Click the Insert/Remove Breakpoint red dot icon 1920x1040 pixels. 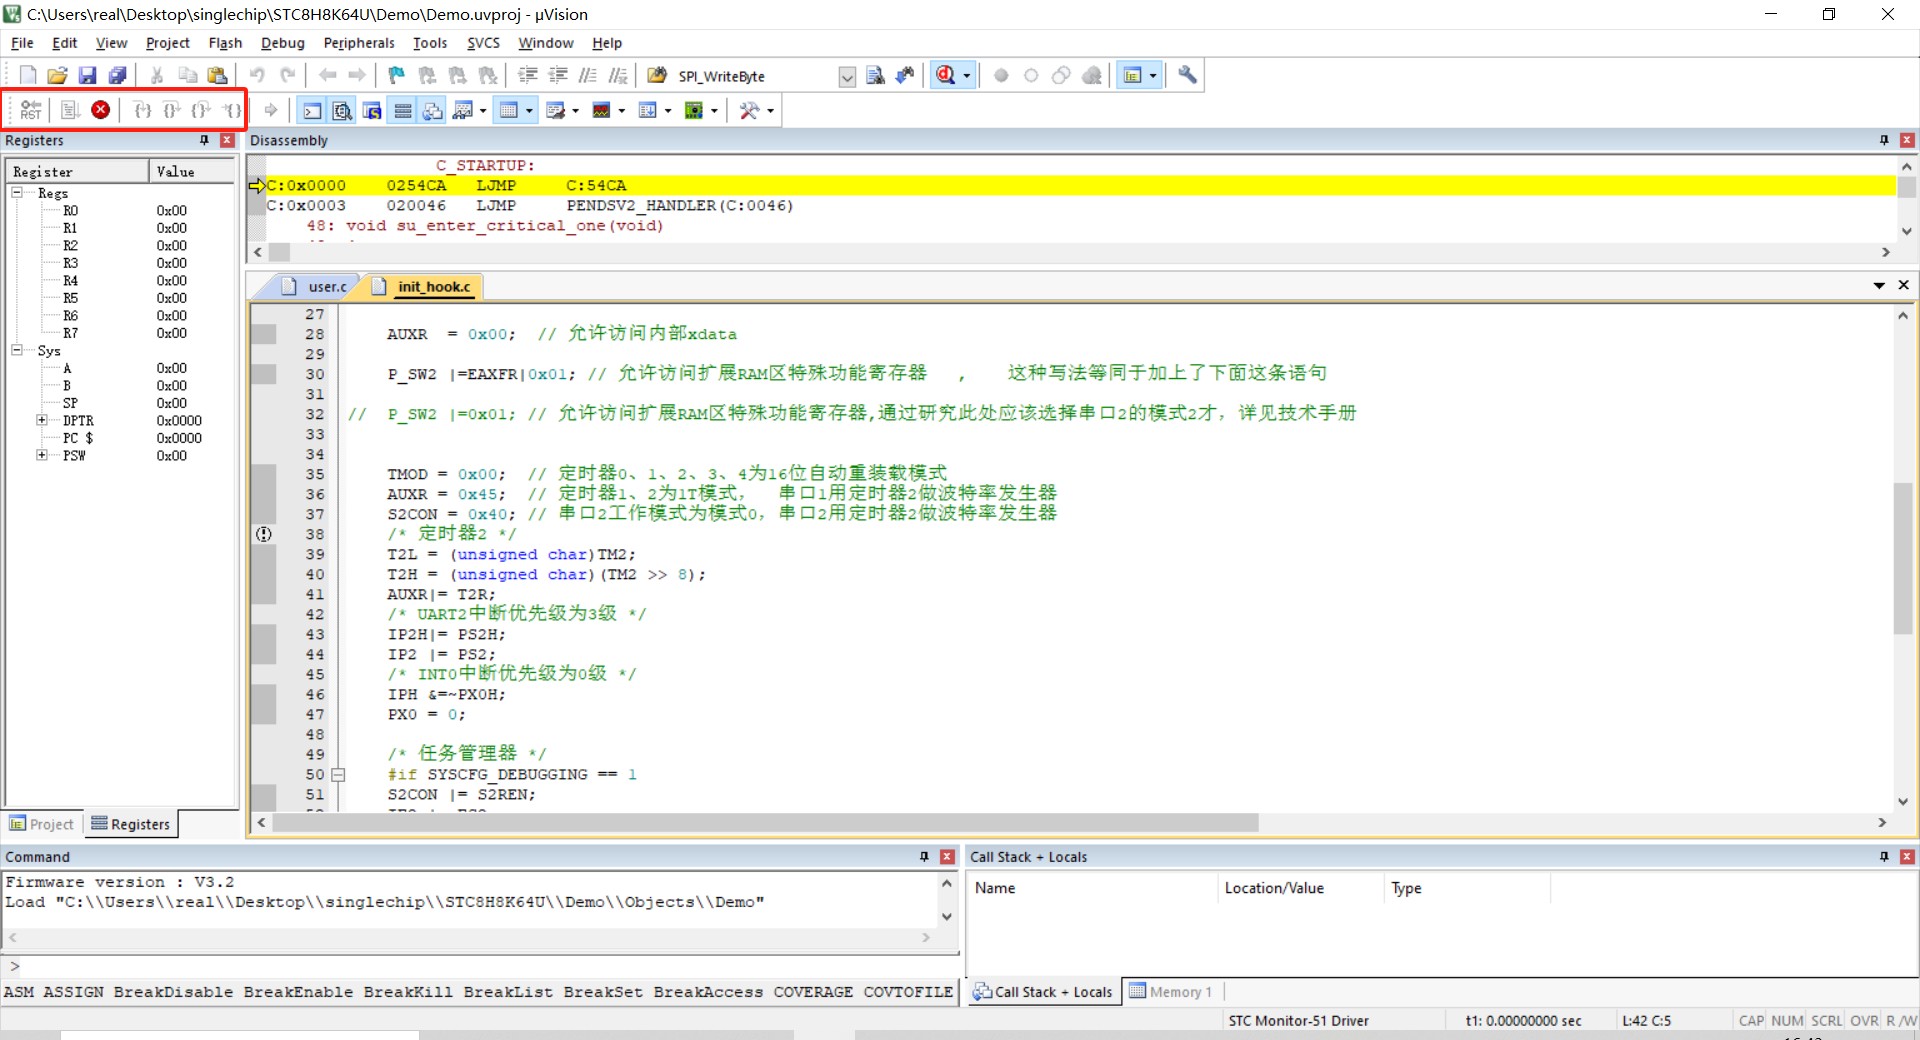pyautogui.click(x=1001, y=75)
